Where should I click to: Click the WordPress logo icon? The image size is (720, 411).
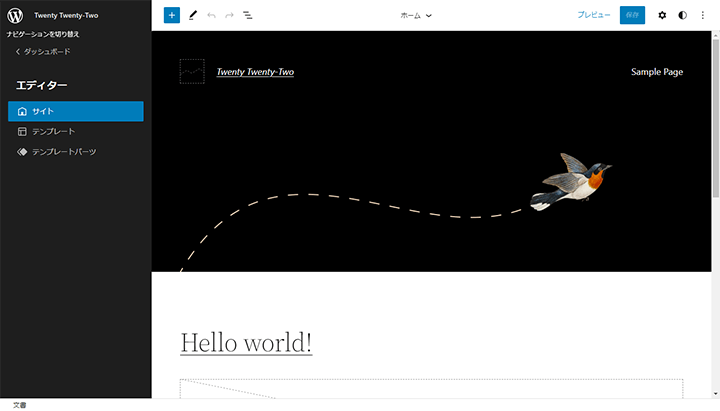pos(15,15)
